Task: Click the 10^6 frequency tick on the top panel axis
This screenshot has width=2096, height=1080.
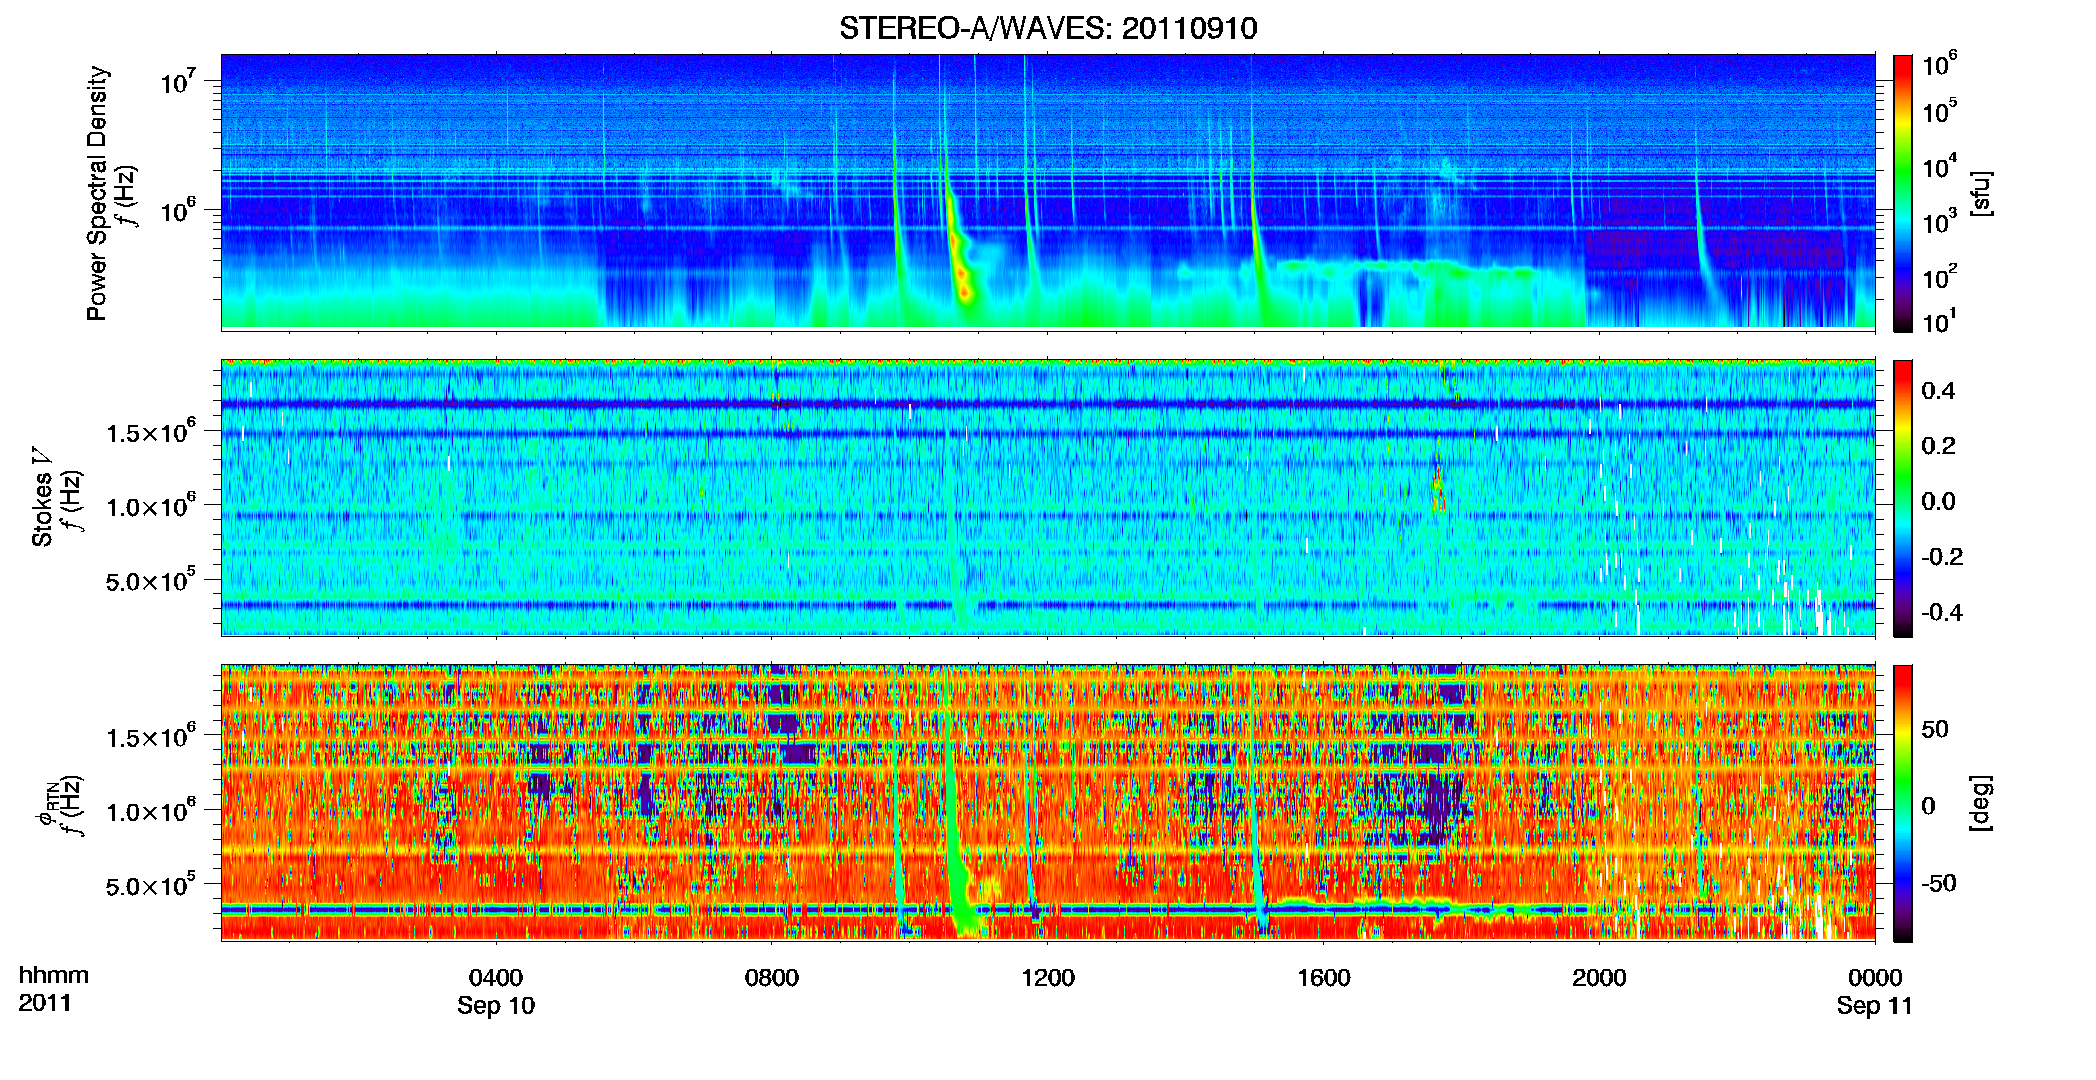Action: pos(176,211)
